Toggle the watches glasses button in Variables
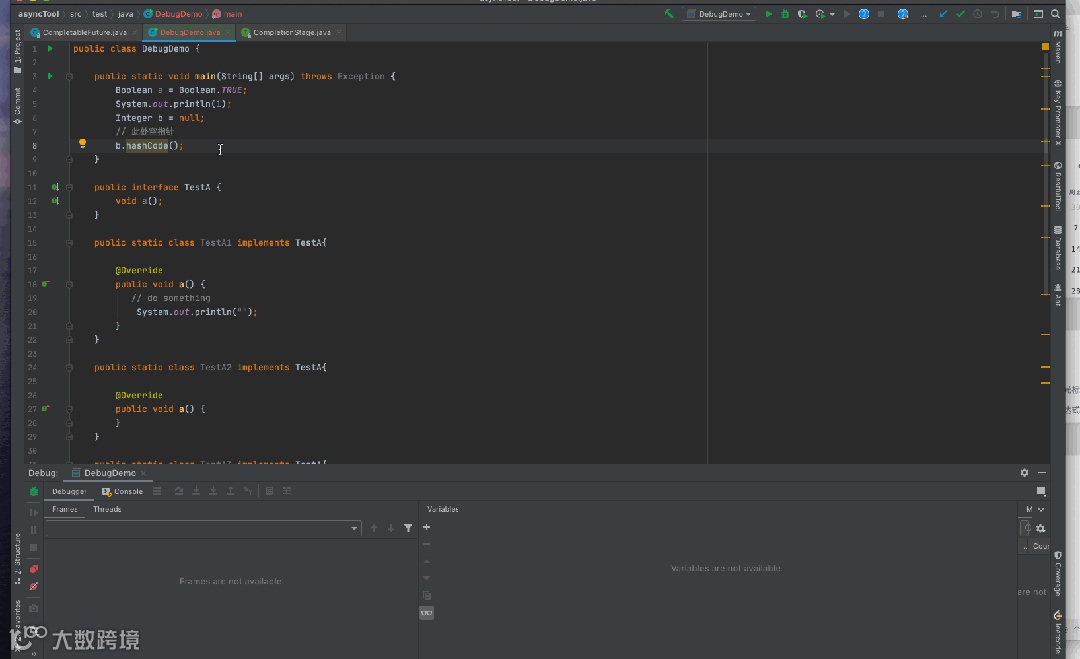The width and height of the screenshot is (1080, 659). point(427,613)
